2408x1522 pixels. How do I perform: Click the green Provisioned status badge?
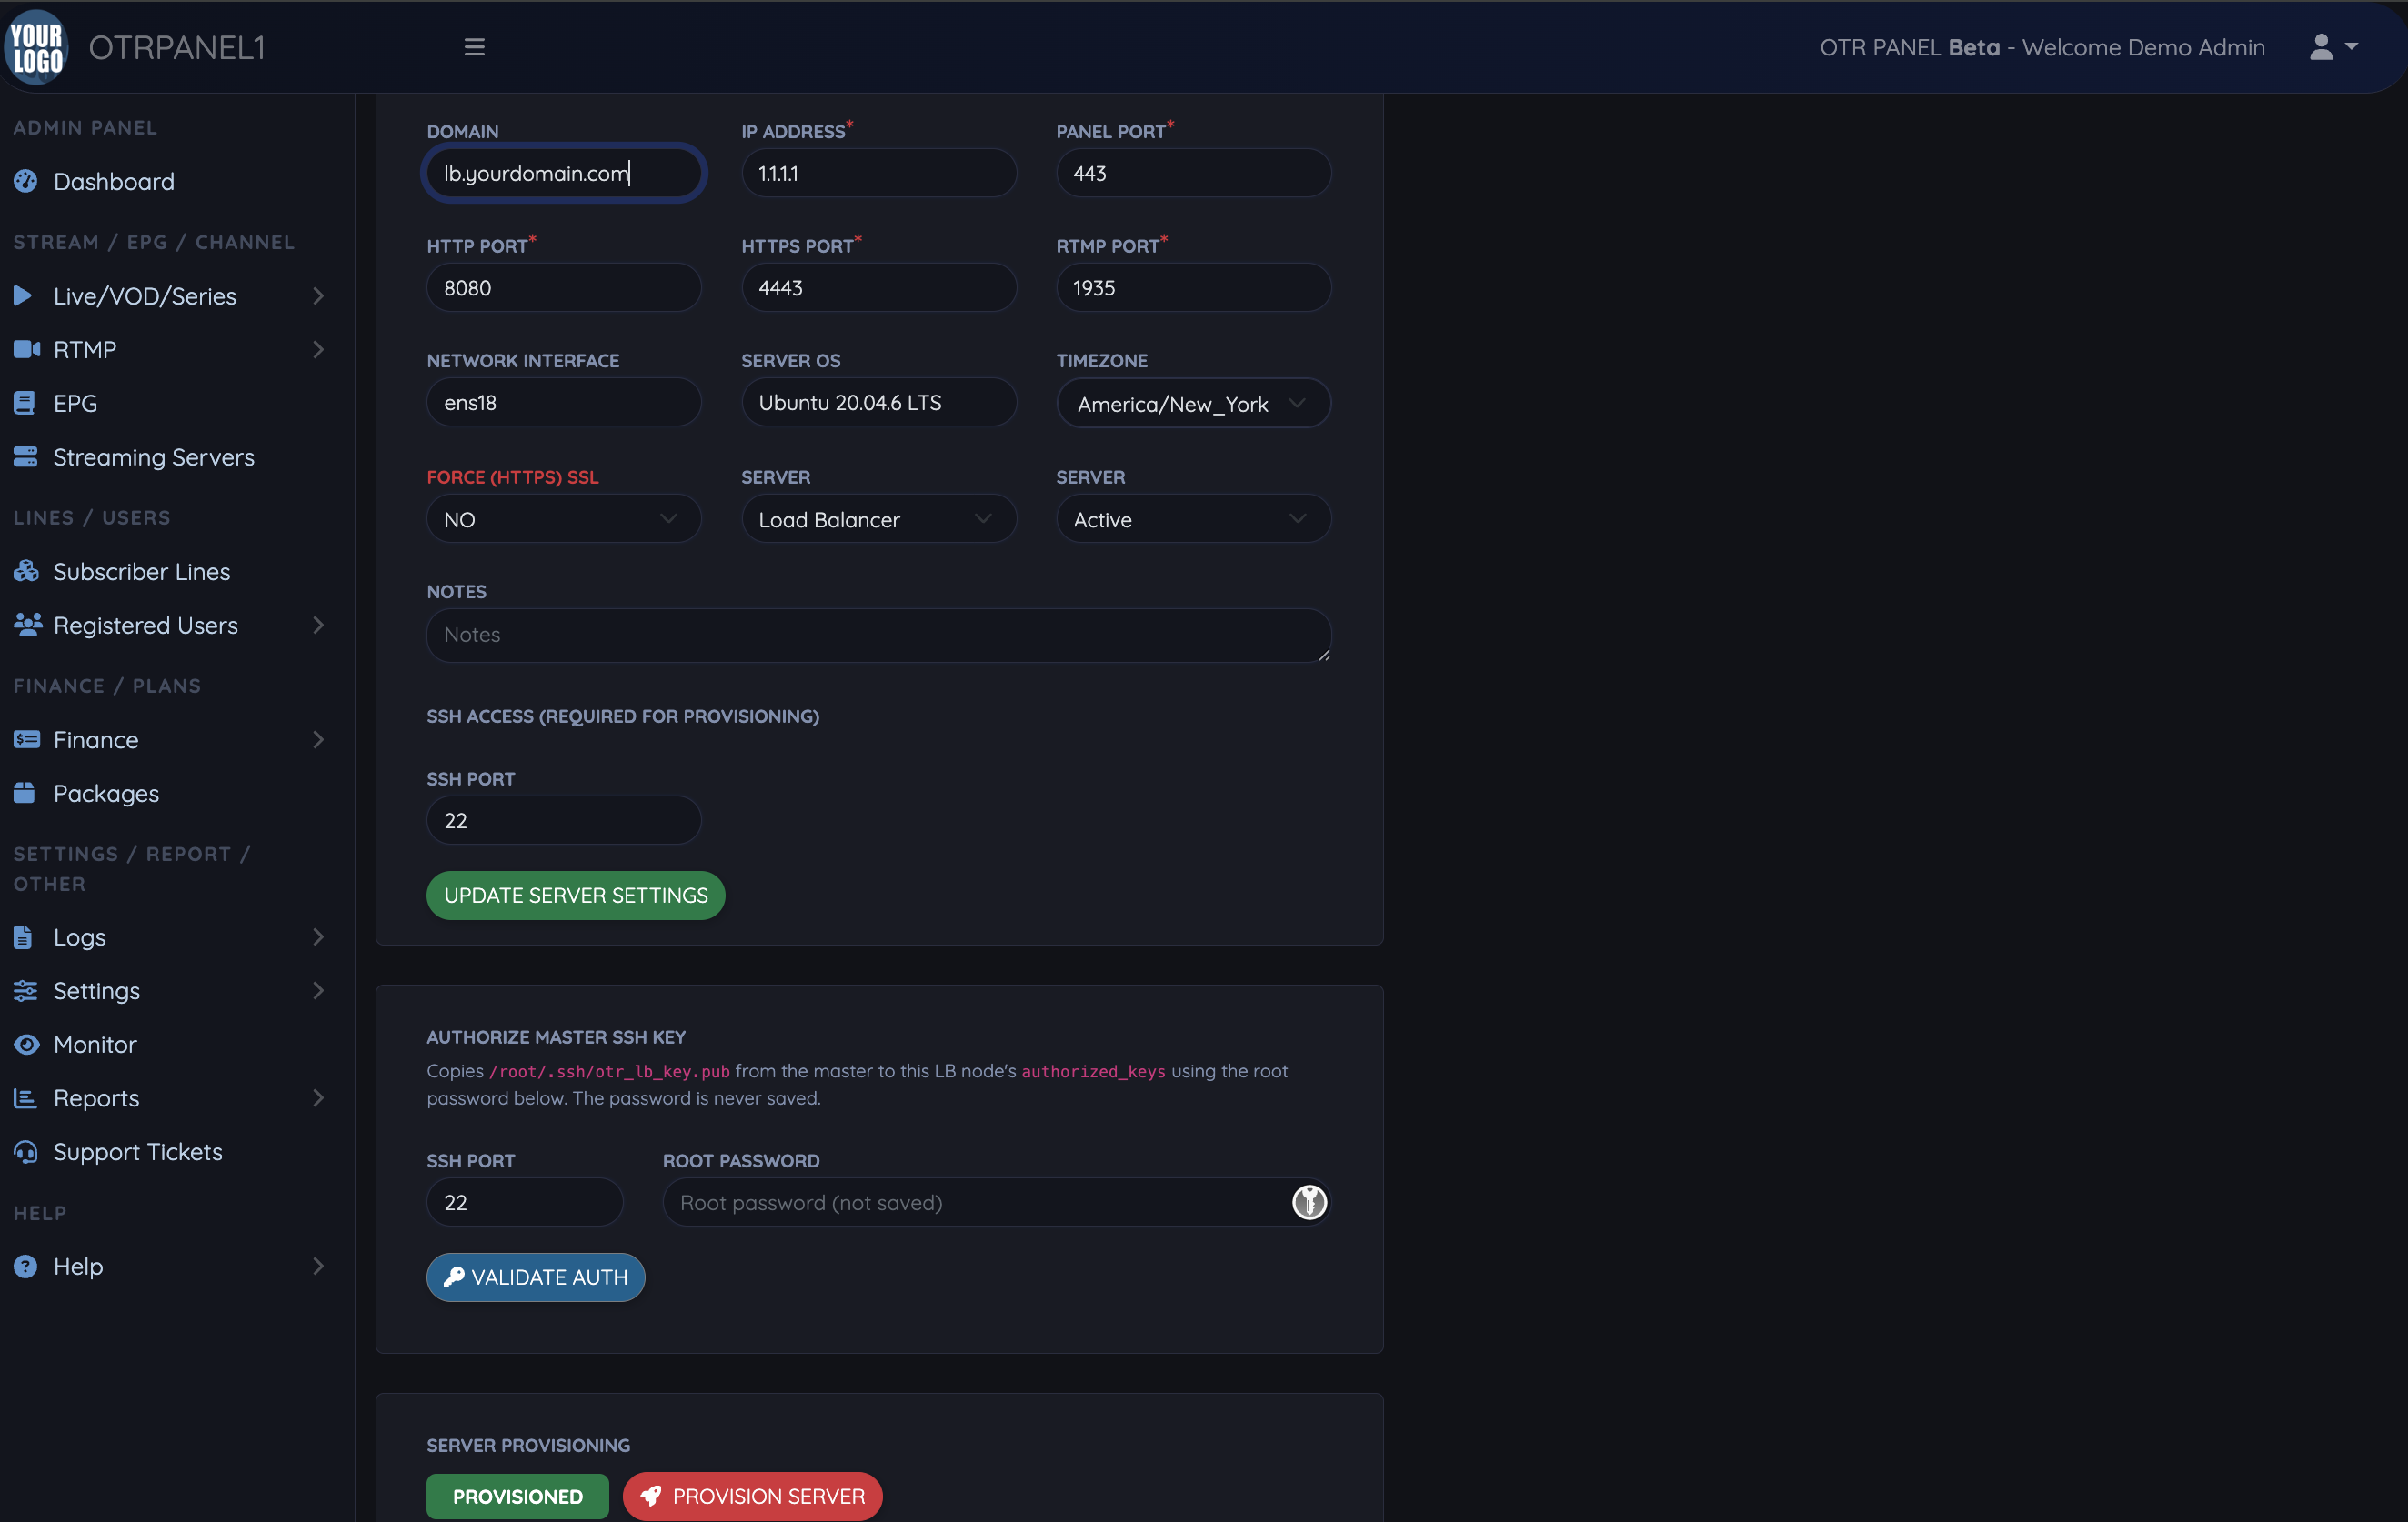coord(517,1496)
